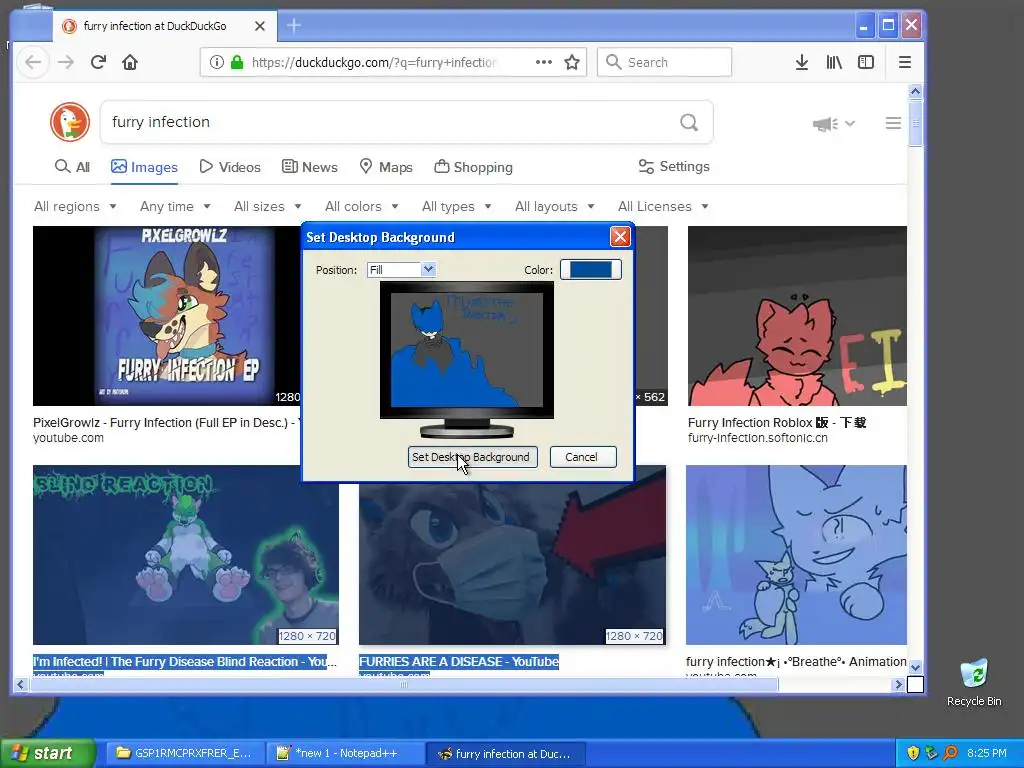Pick the blue background Color swatch
This screenshot has height=768, width=1024.
pyautogui.click(x=591, y=270)
